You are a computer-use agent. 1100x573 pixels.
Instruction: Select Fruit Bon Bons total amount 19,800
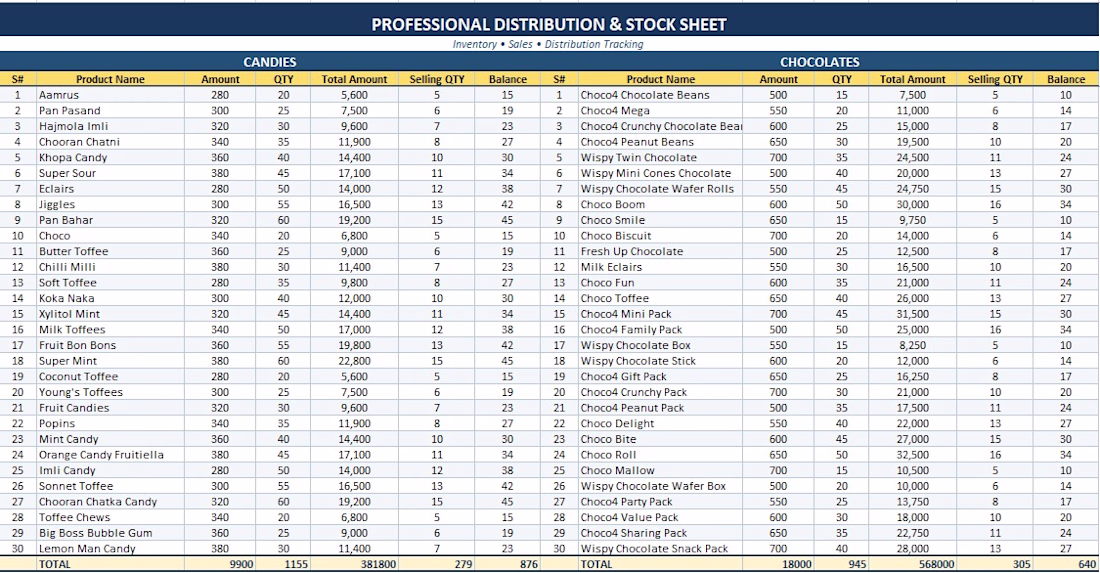pyautogui.click(x=354, y=345)
